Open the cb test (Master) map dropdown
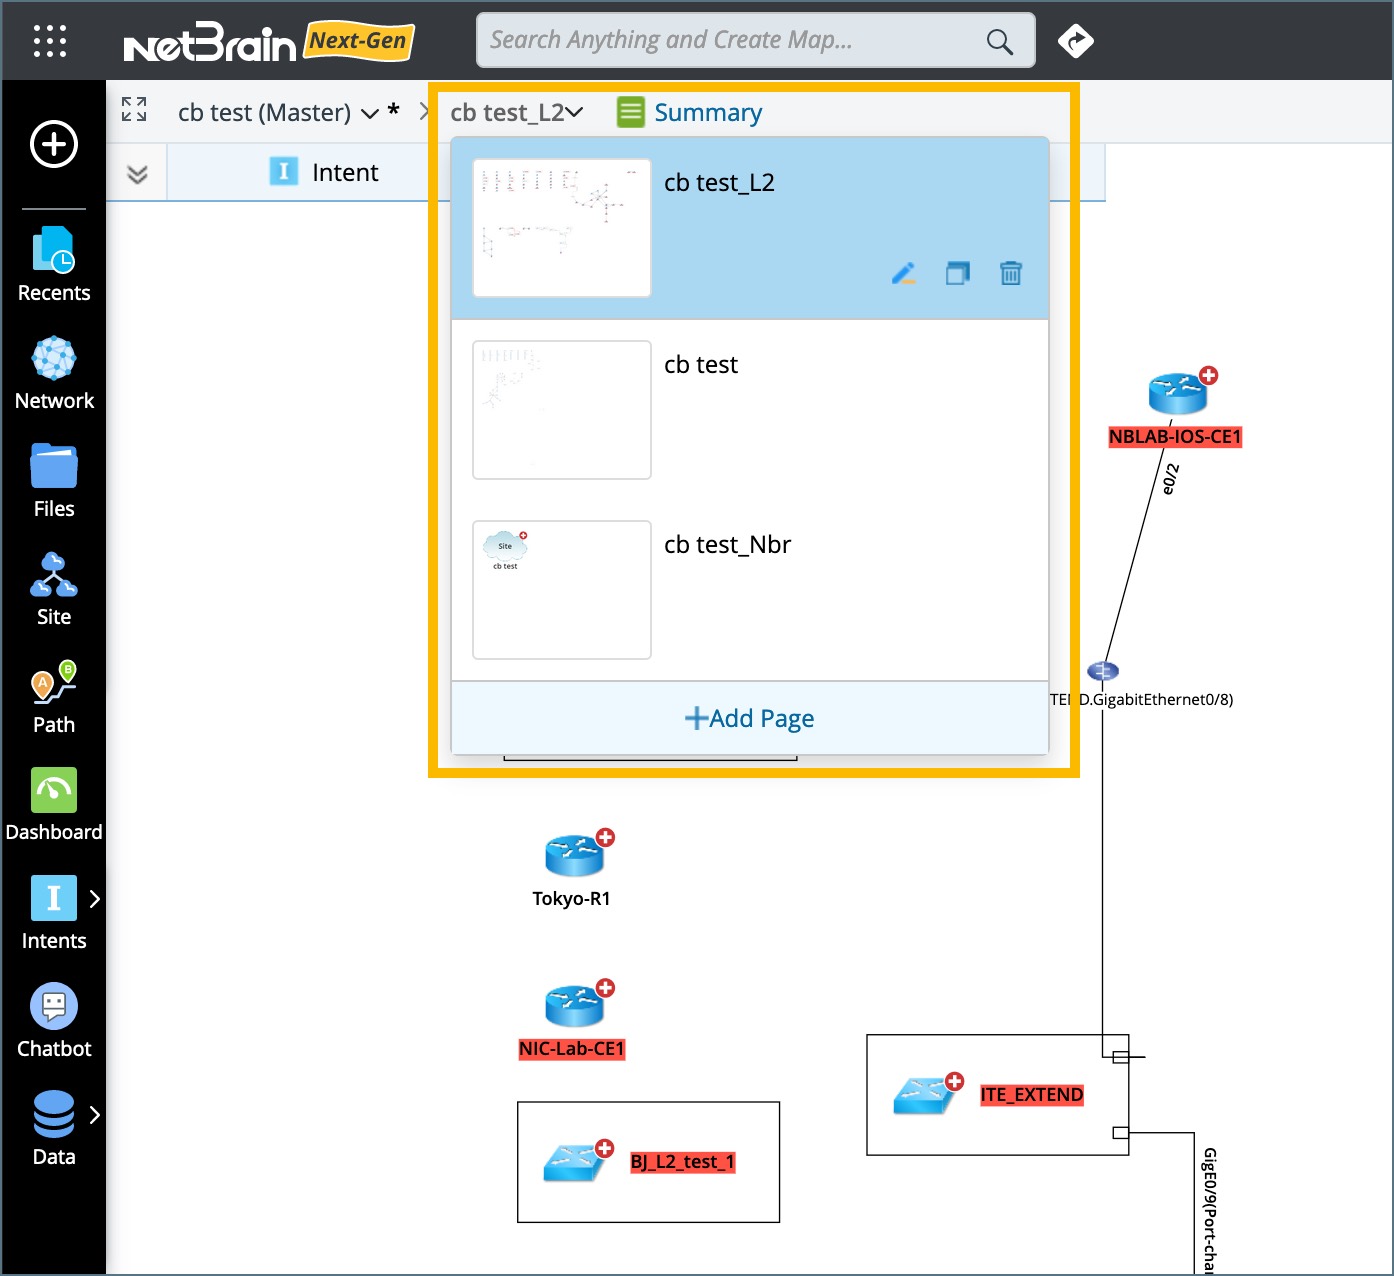Screen dimensions: 1394x1276 click(x=368, y=112)
